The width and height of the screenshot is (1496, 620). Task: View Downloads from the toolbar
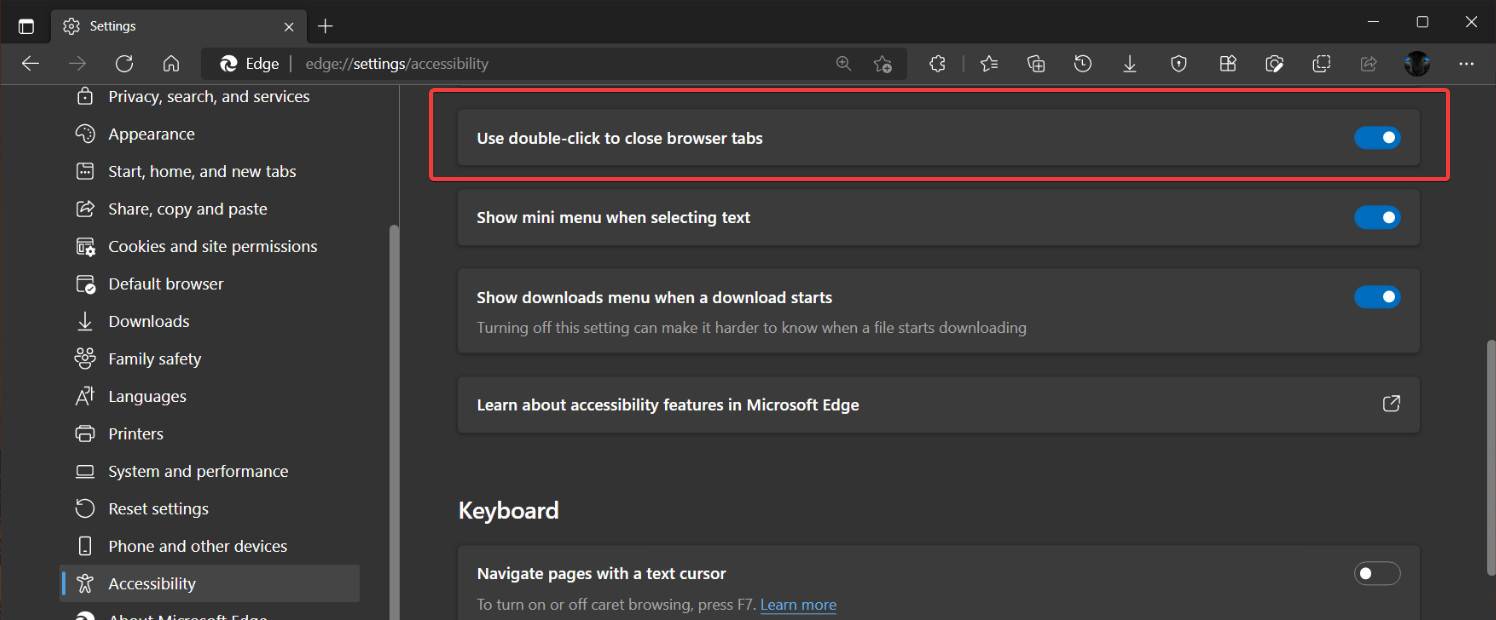pos(1130,63)
